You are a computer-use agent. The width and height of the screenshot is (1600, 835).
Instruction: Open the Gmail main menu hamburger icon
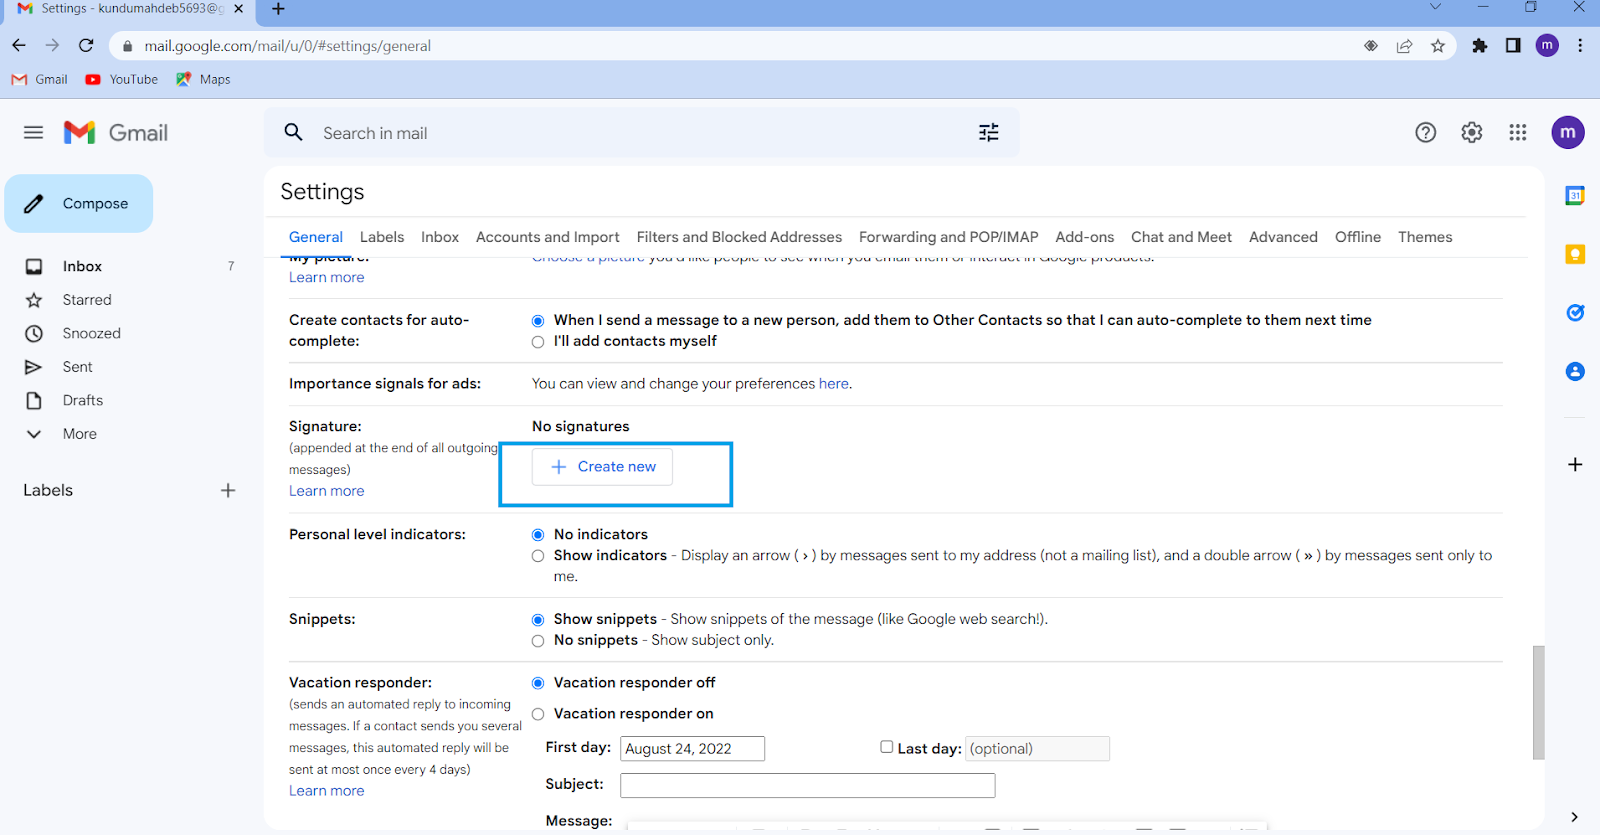tap(33, 132)
